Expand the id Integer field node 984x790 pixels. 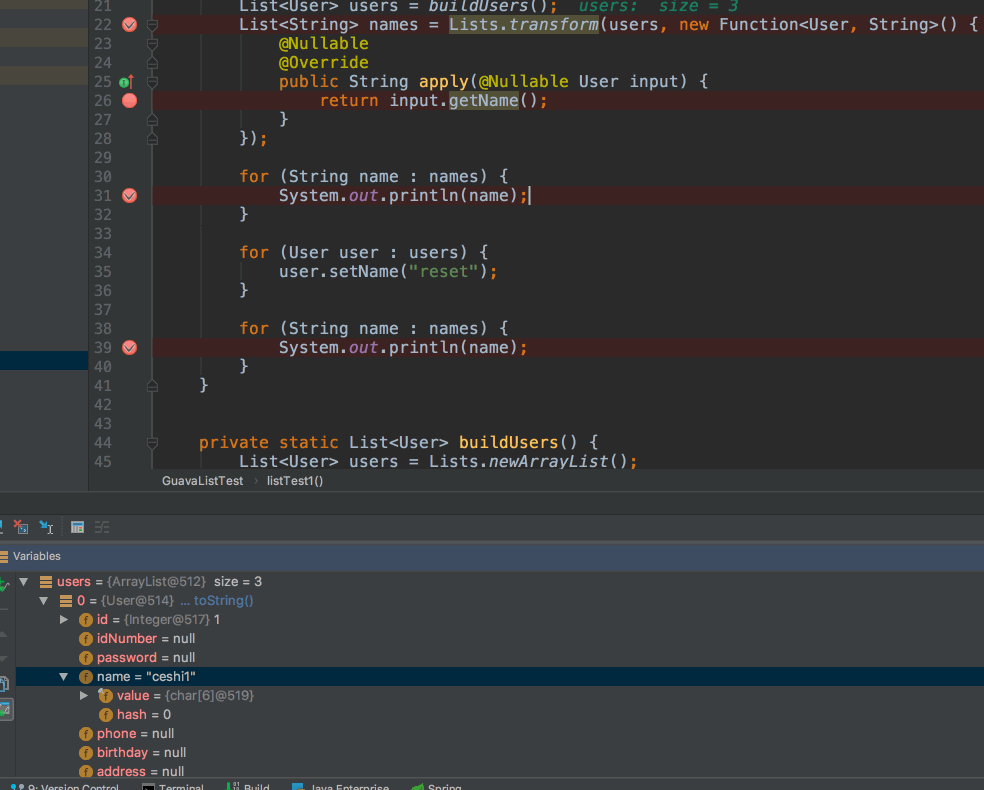point(65,620)
